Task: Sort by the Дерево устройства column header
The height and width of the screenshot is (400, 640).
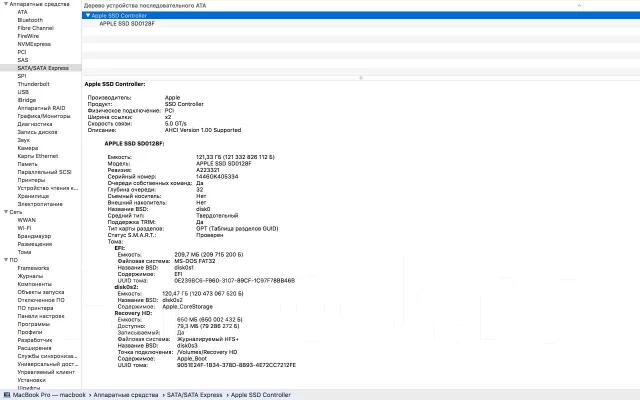Action: 333,6
